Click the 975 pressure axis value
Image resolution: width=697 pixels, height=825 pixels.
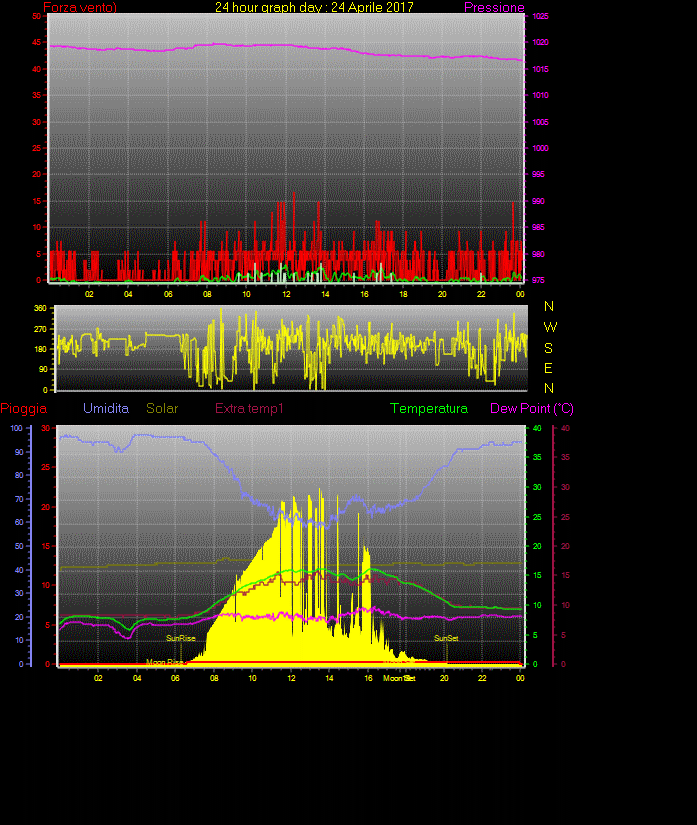click(x=539, y=280)
